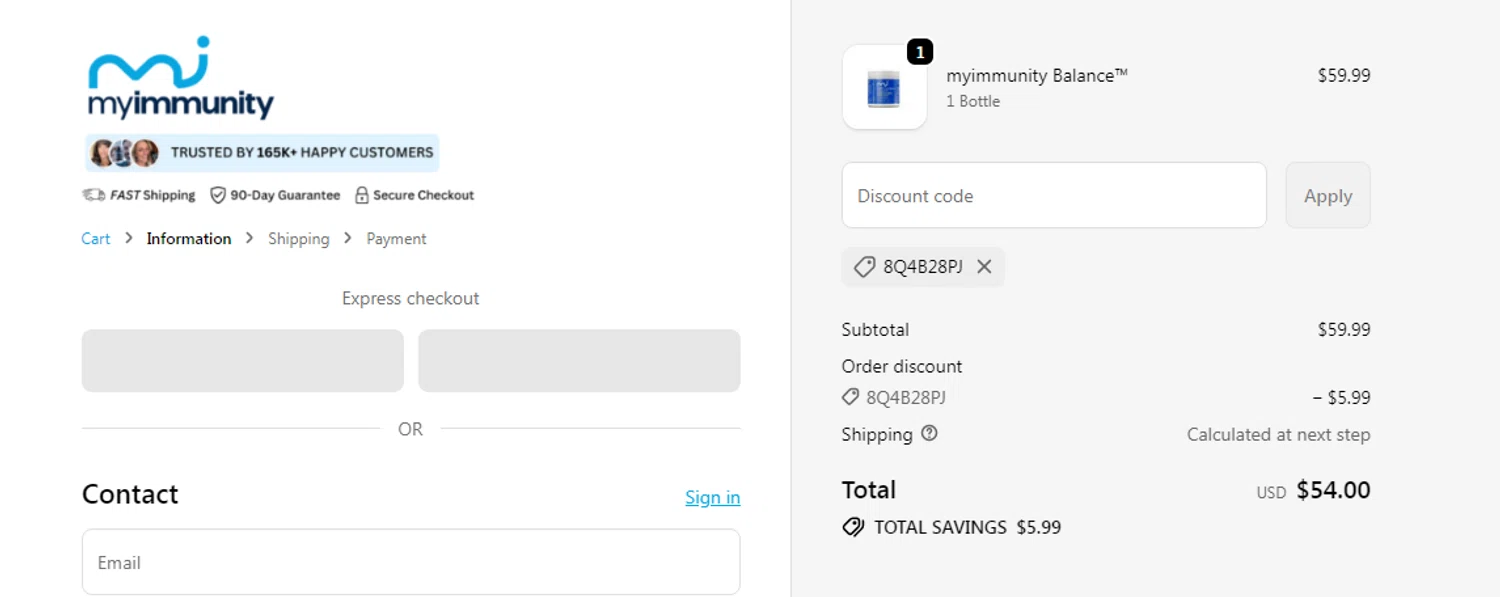Click the '− $5.99' discount amount

click(1341, 397)
